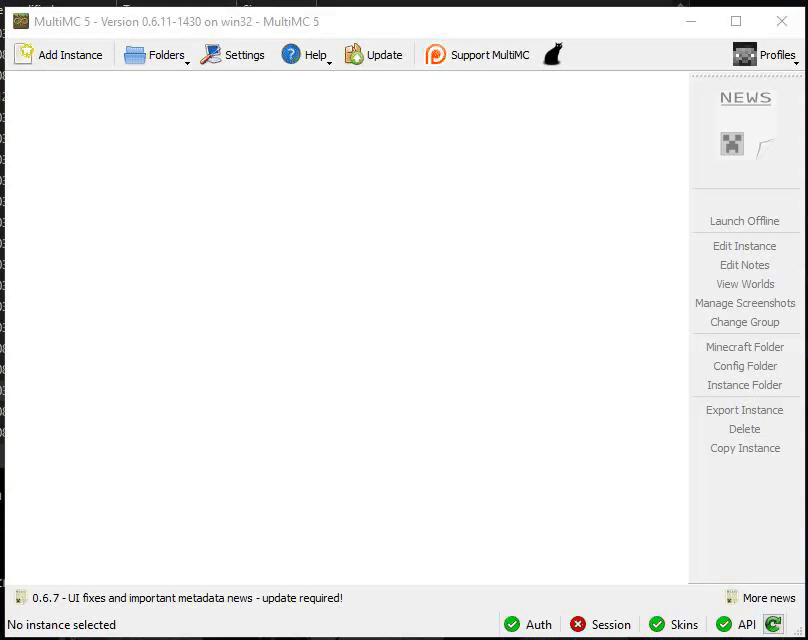Open the Folders dropdown menu

click(157, 55)
